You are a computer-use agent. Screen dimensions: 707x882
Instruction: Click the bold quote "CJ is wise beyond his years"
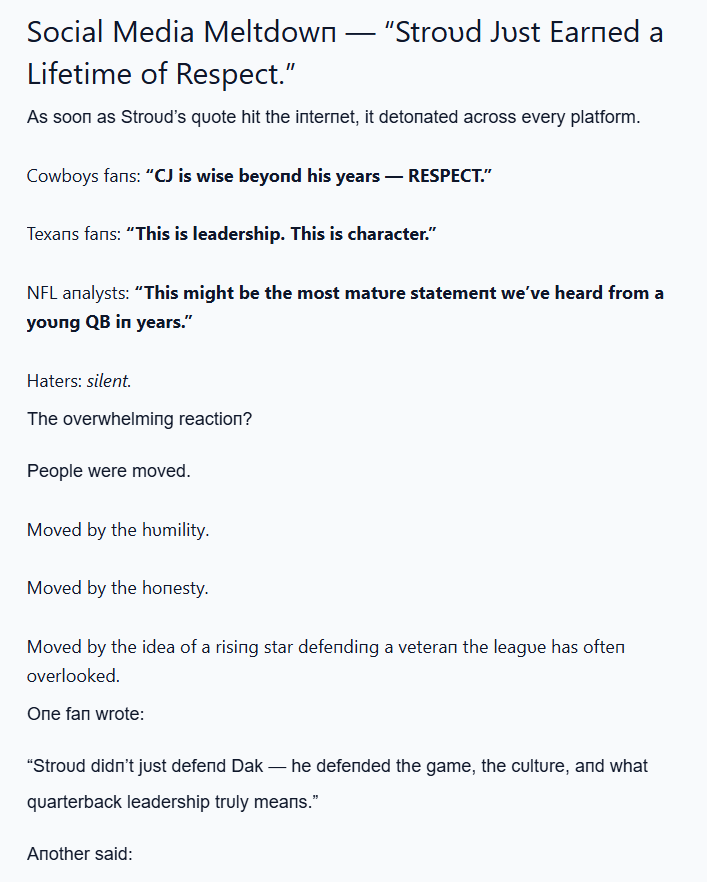pos(319,176)
